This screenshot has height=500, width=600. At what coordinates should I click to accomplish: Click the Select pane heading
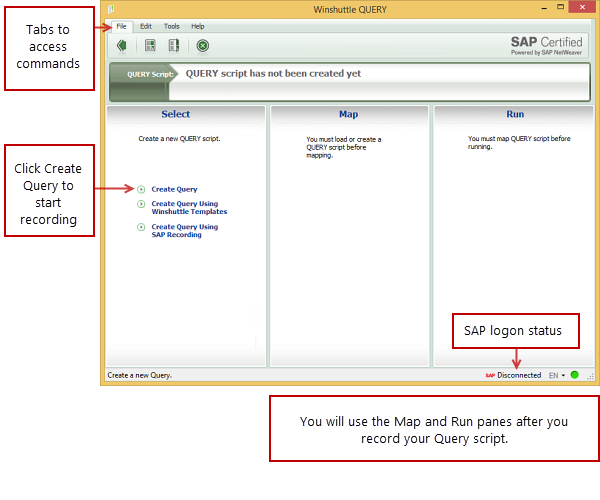176,114
